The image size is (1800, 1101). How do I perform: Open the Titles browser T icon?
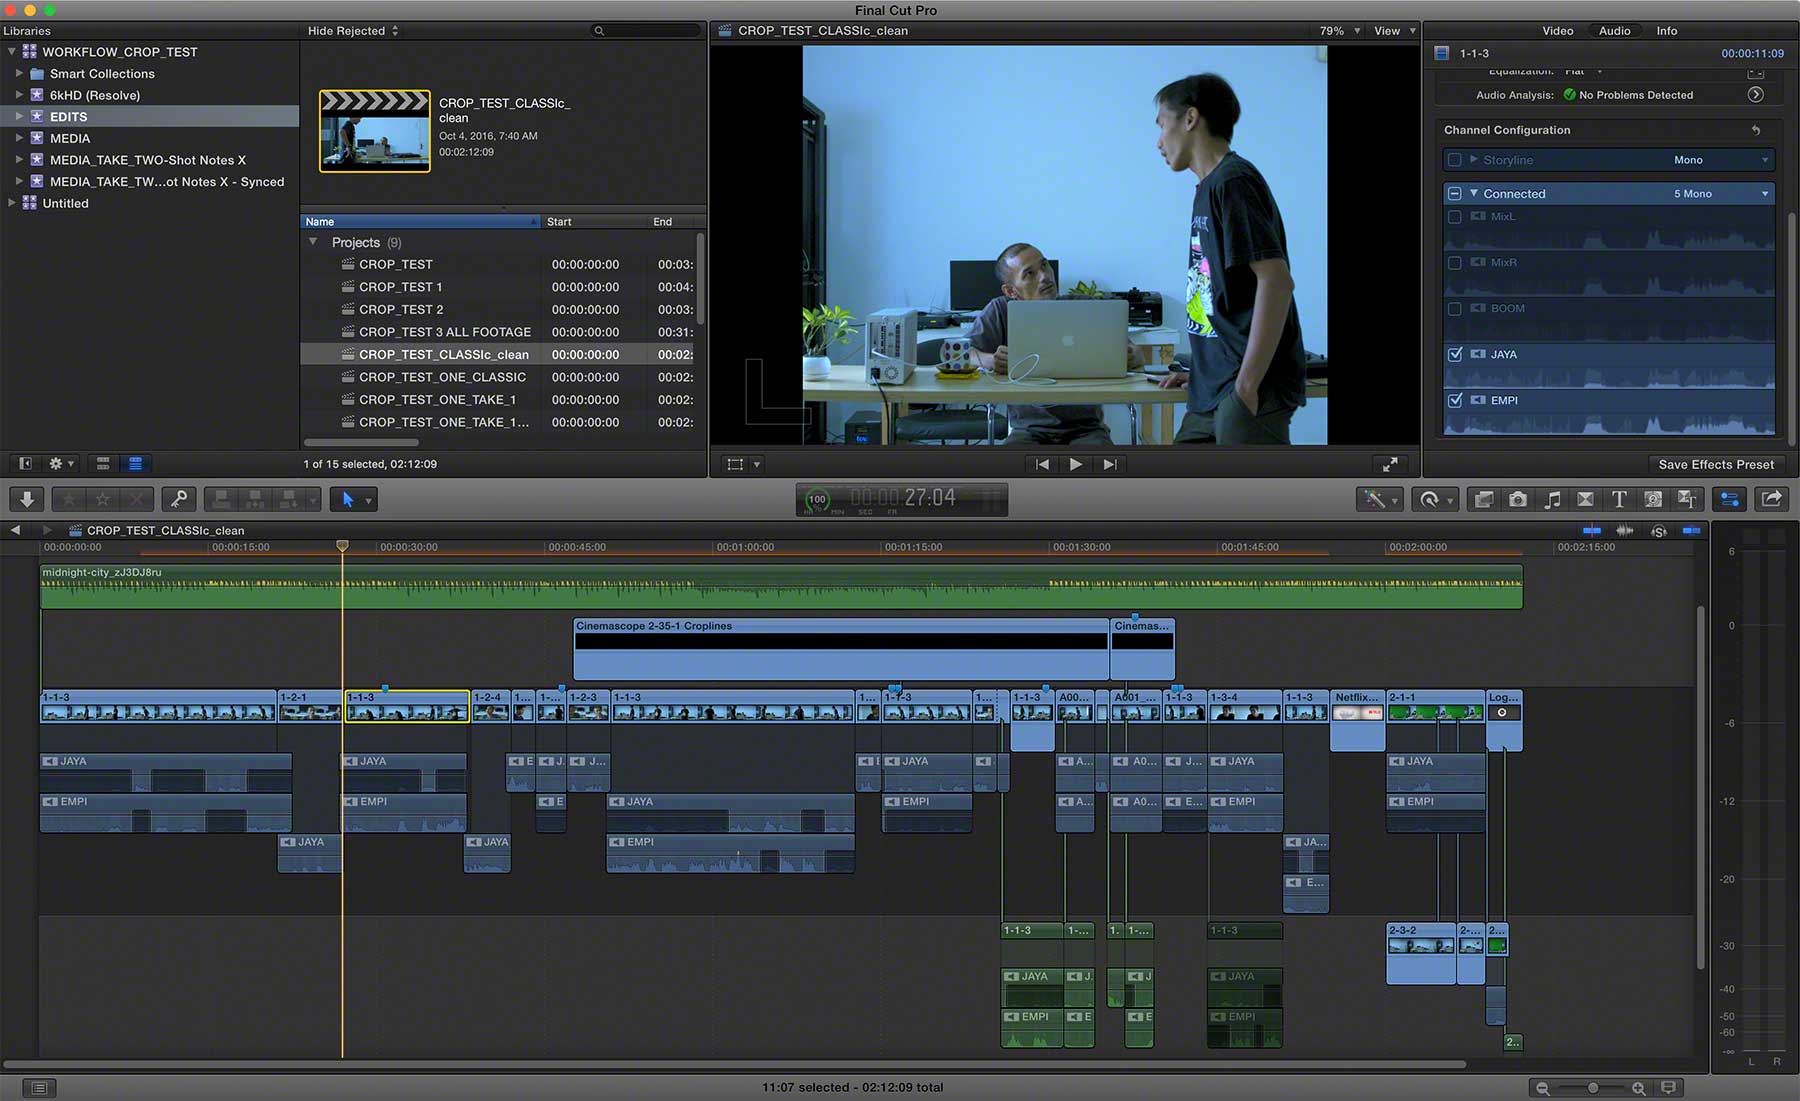point(1619,499)
